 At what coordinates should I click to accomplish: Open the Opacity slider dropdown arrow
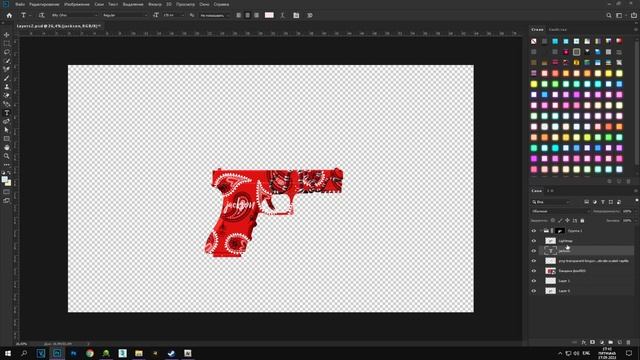coord(635,211)
